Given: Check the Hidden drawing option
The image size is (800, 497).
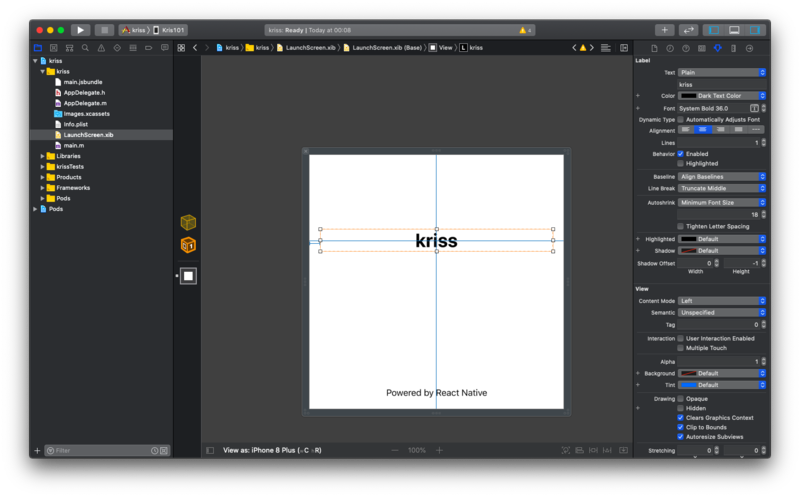Looking at the screenshot, I should tap(680, 408).
